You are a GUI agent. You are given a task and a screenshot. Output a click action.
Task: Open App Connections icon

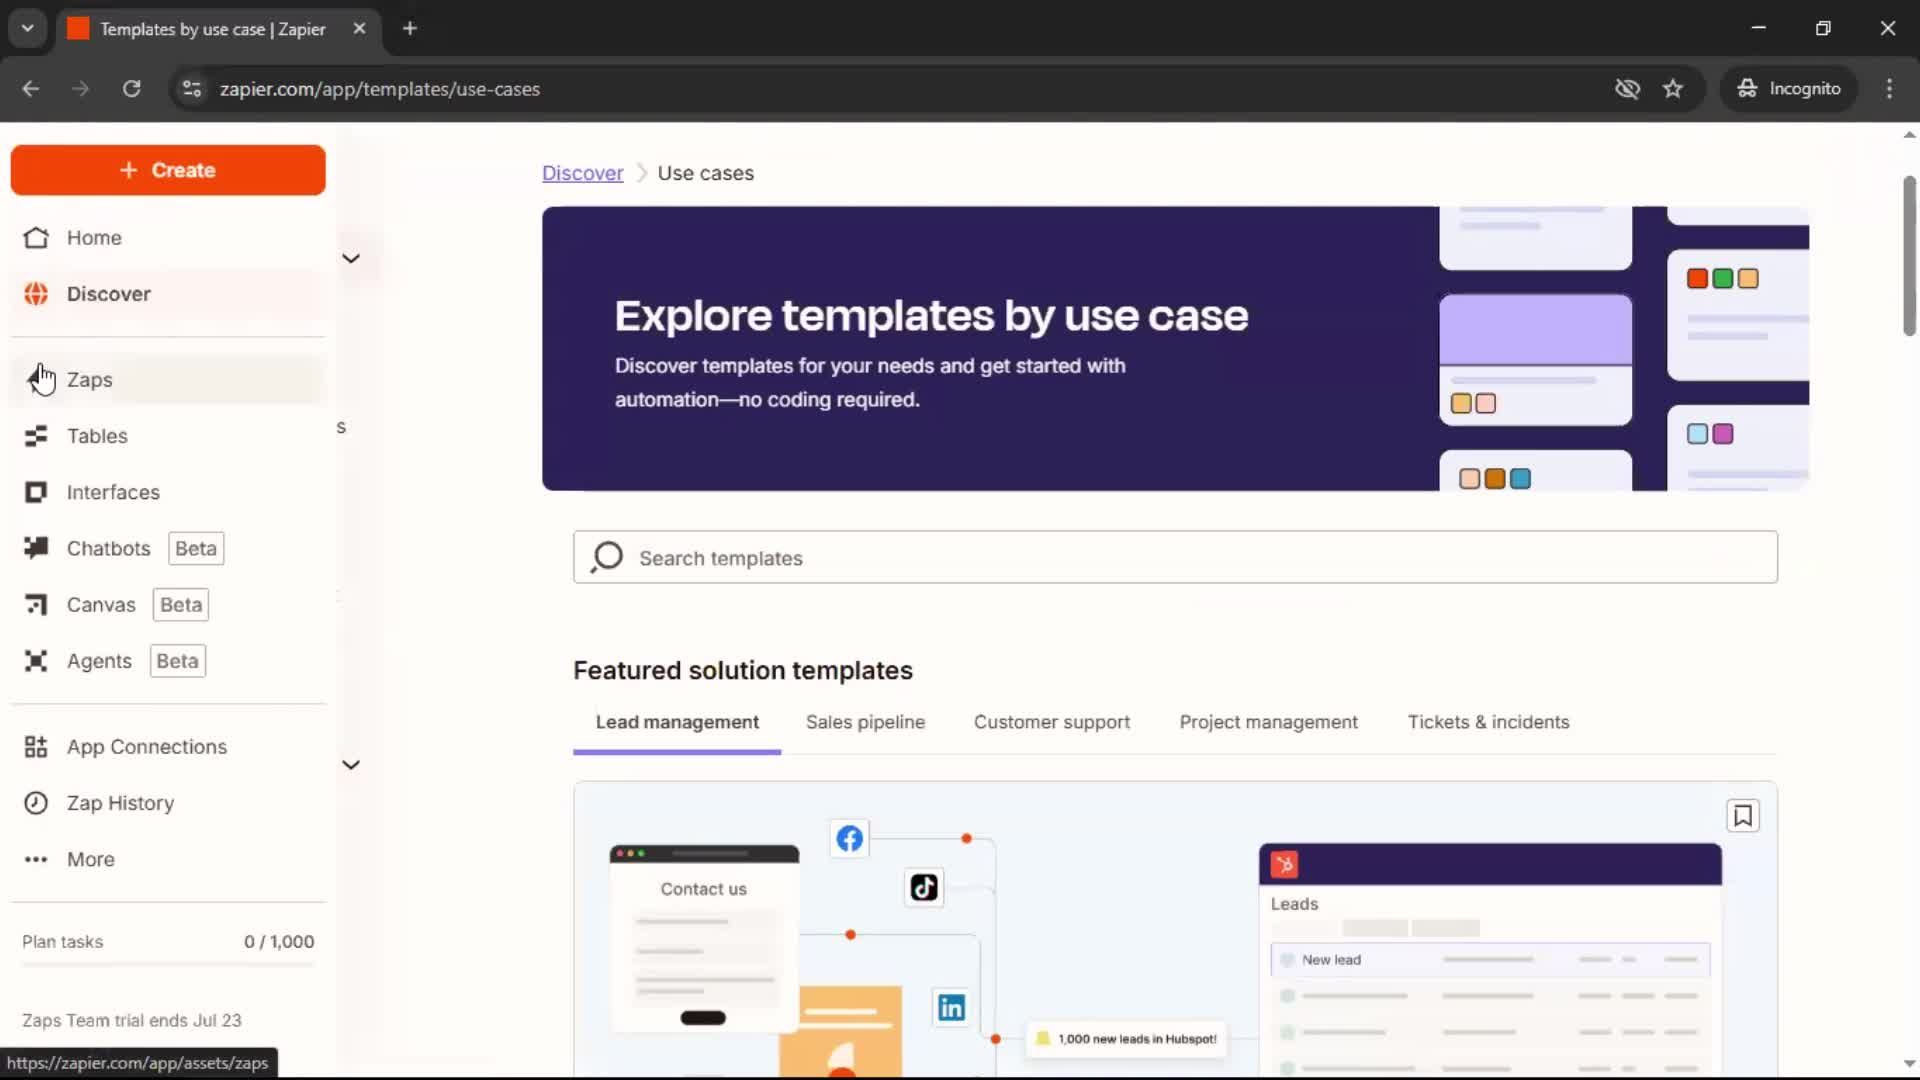pyautogui.click(x=36, y=747)
